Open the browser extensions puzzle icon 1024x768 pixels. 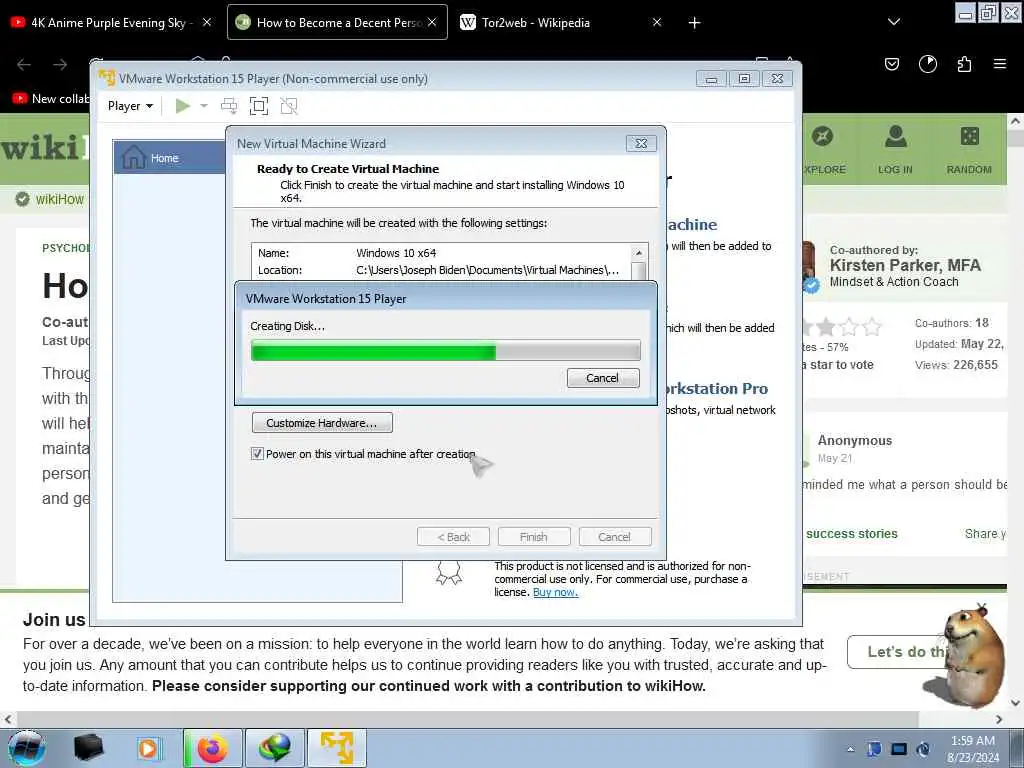[964, 64]
